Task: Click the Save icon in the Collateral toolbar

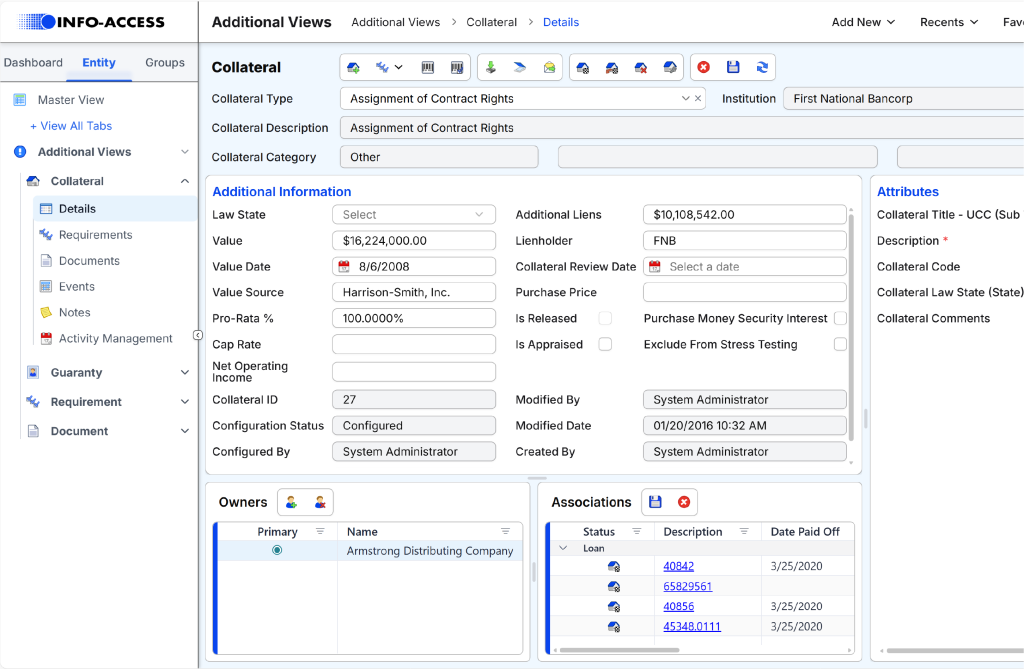Action: [731, 66]
